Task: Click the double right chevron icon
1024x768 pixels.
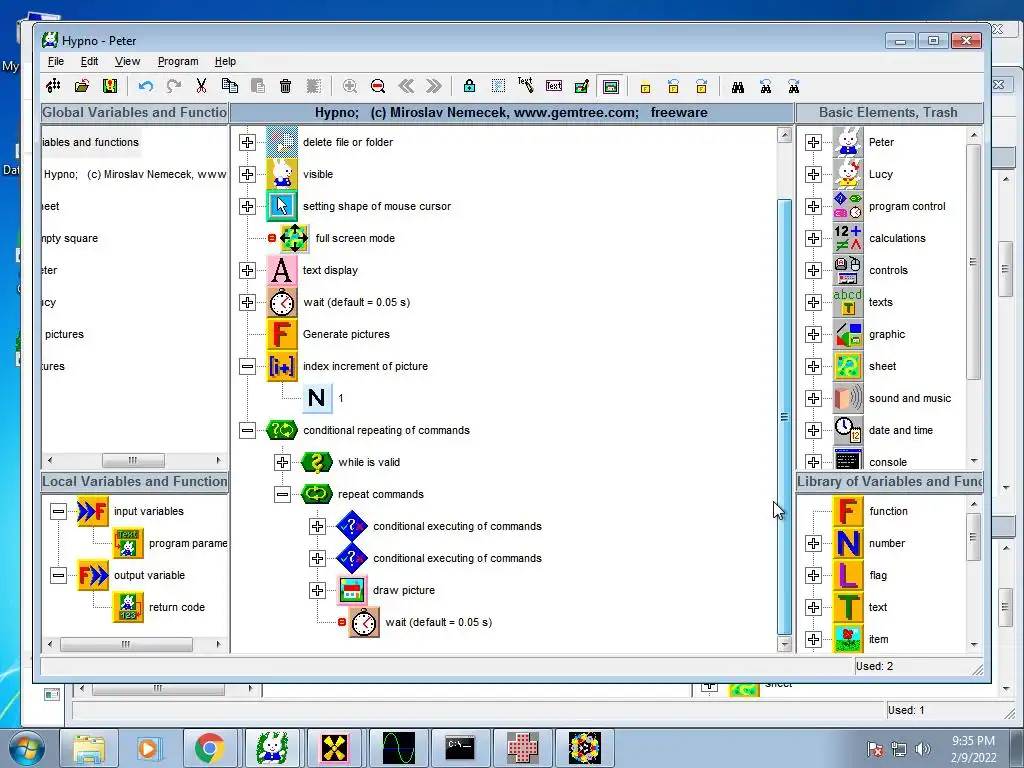Action: tap(434, 86)
